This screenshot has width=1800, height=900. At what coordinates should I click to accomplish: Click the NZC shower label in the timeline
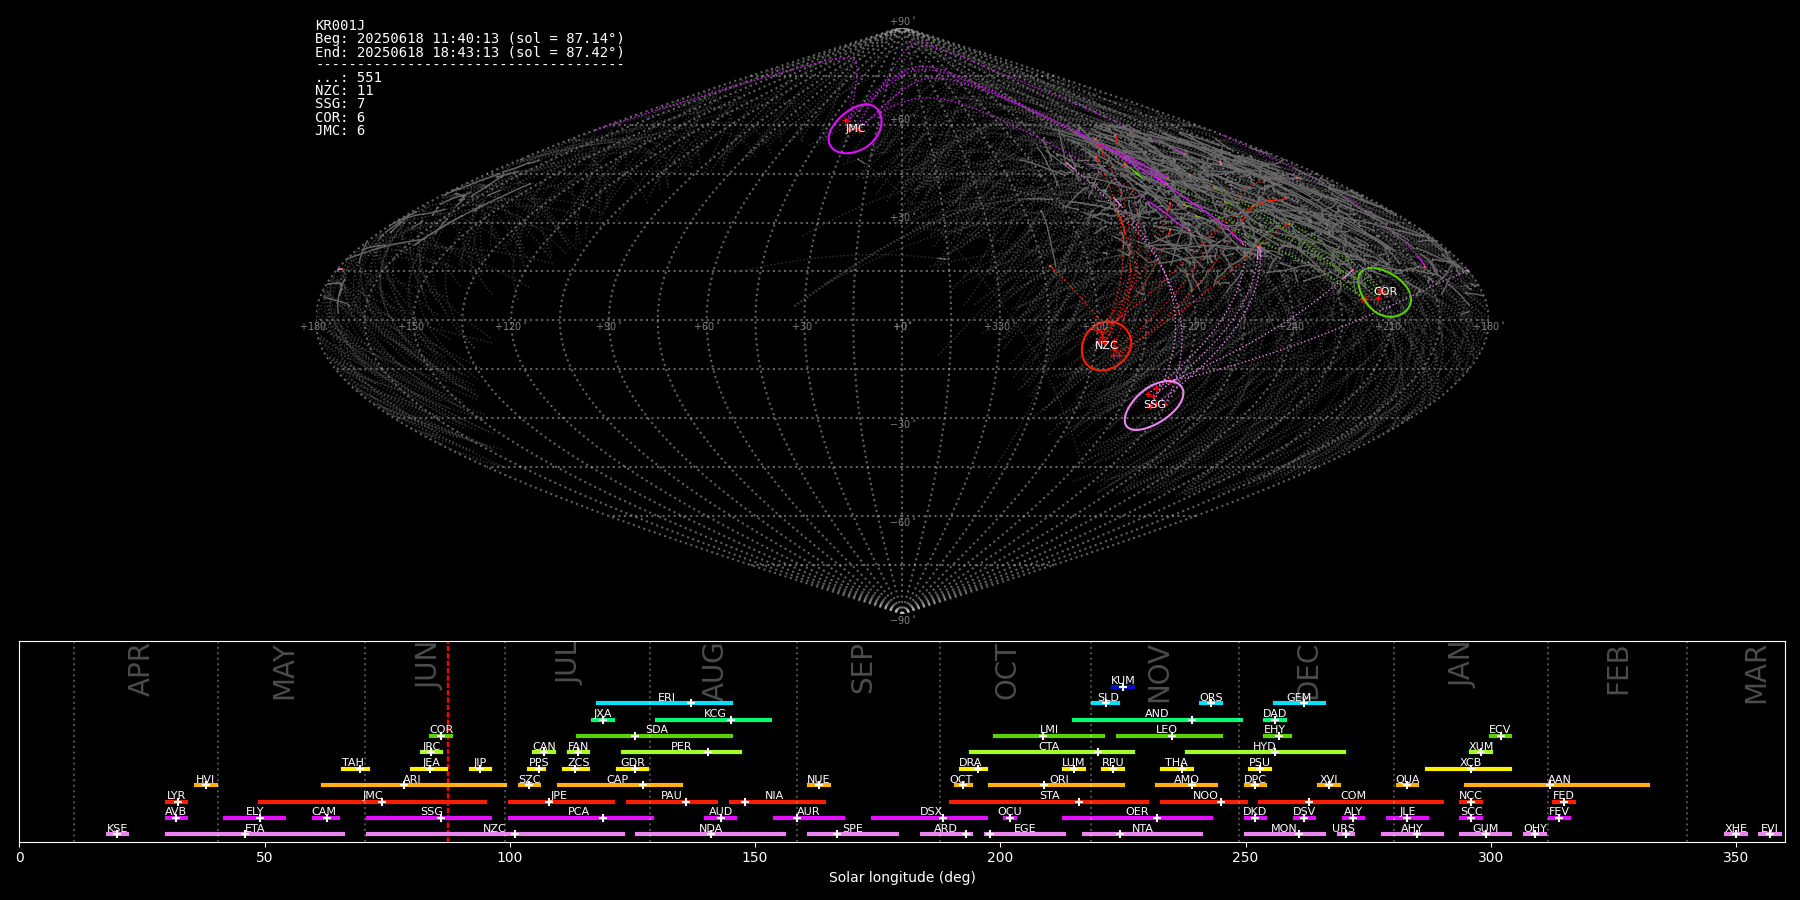coord(494,829)
